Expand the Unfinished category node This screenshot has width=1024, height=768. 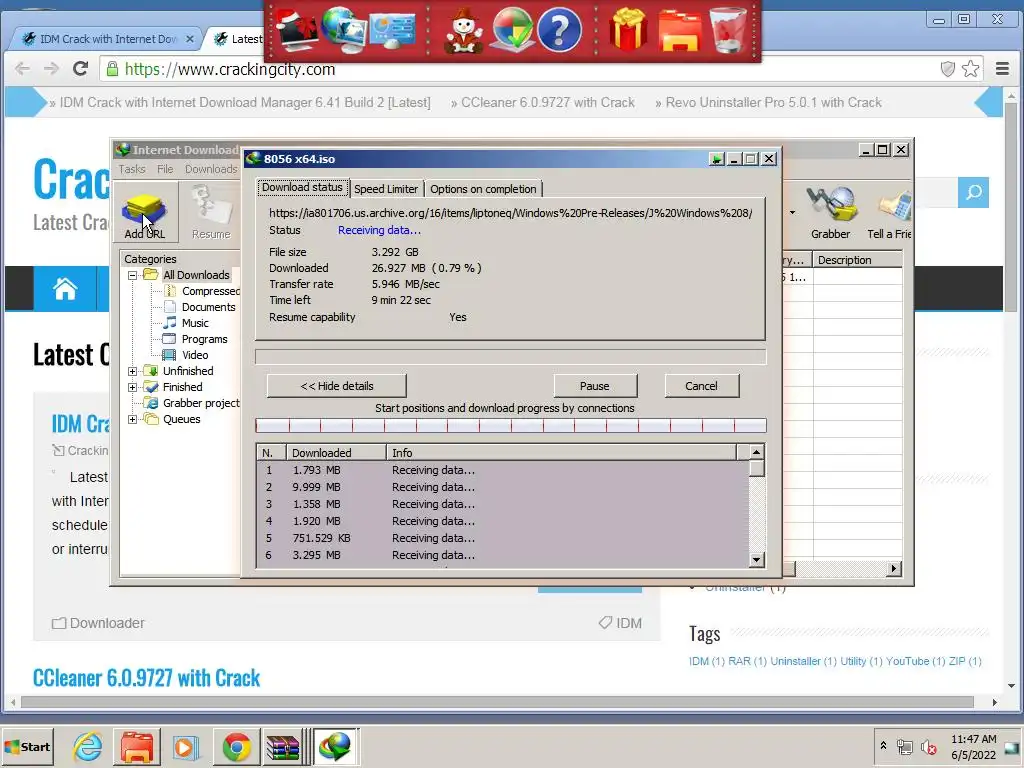click(133, 371)
